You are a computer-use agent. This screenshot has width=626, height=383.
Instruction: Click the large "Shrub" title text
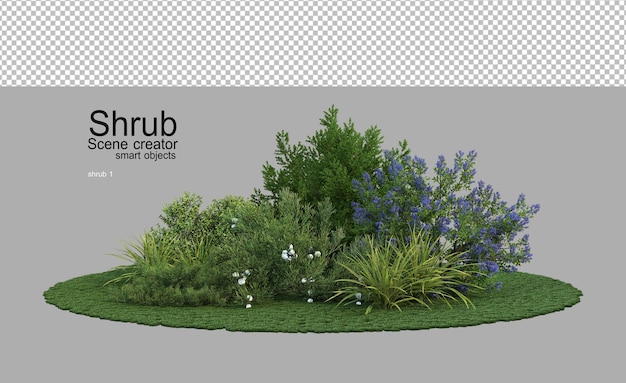(x=133, y=123)
